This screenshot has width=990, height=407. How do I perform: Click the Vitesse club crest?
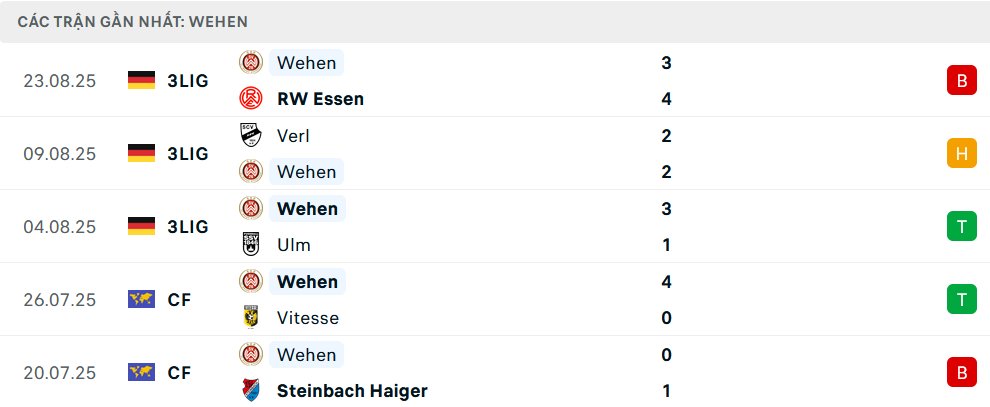(249, 317)
